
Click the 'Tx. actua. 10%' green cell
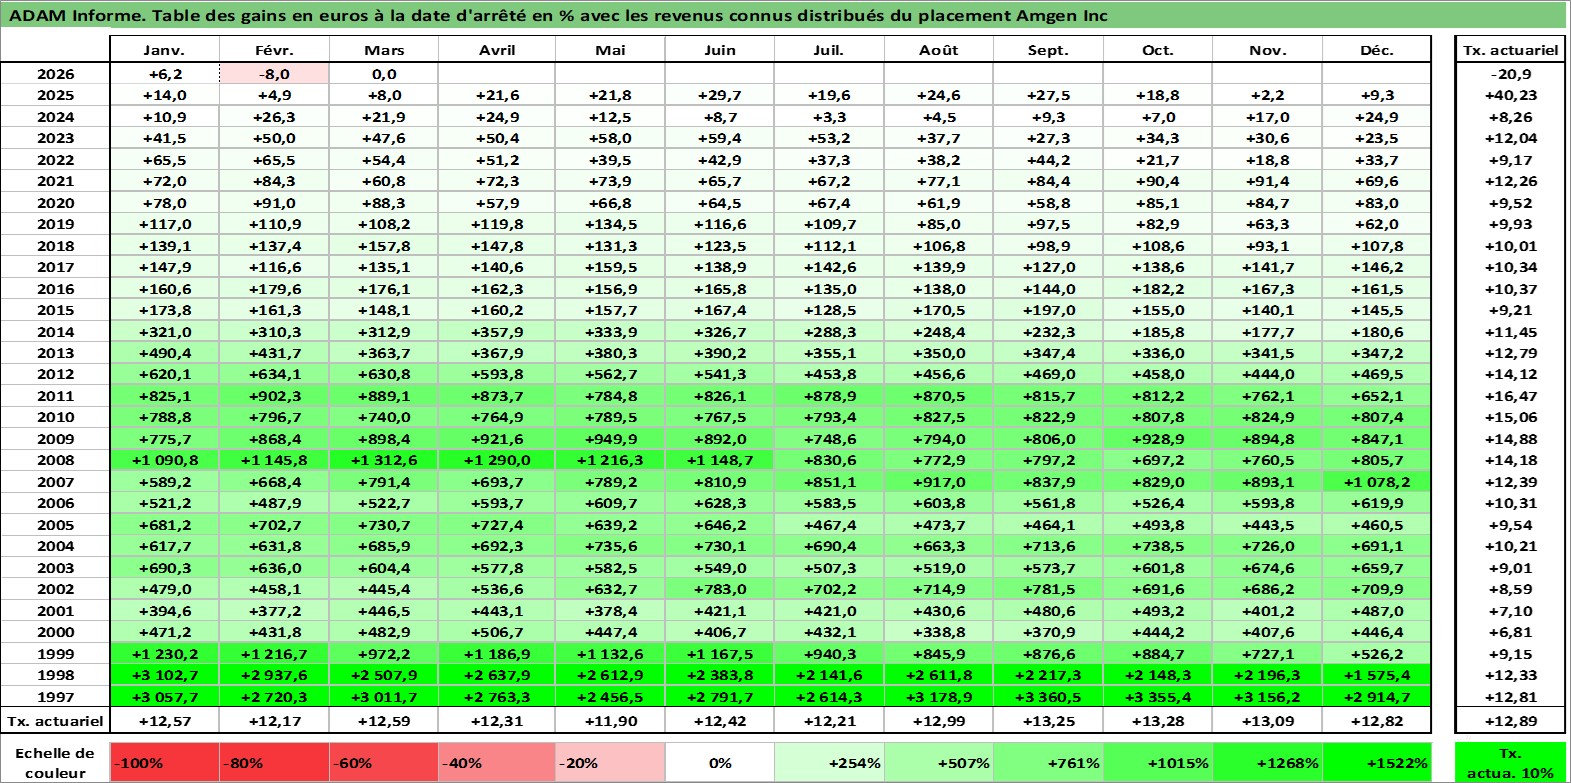(1511, 762)
